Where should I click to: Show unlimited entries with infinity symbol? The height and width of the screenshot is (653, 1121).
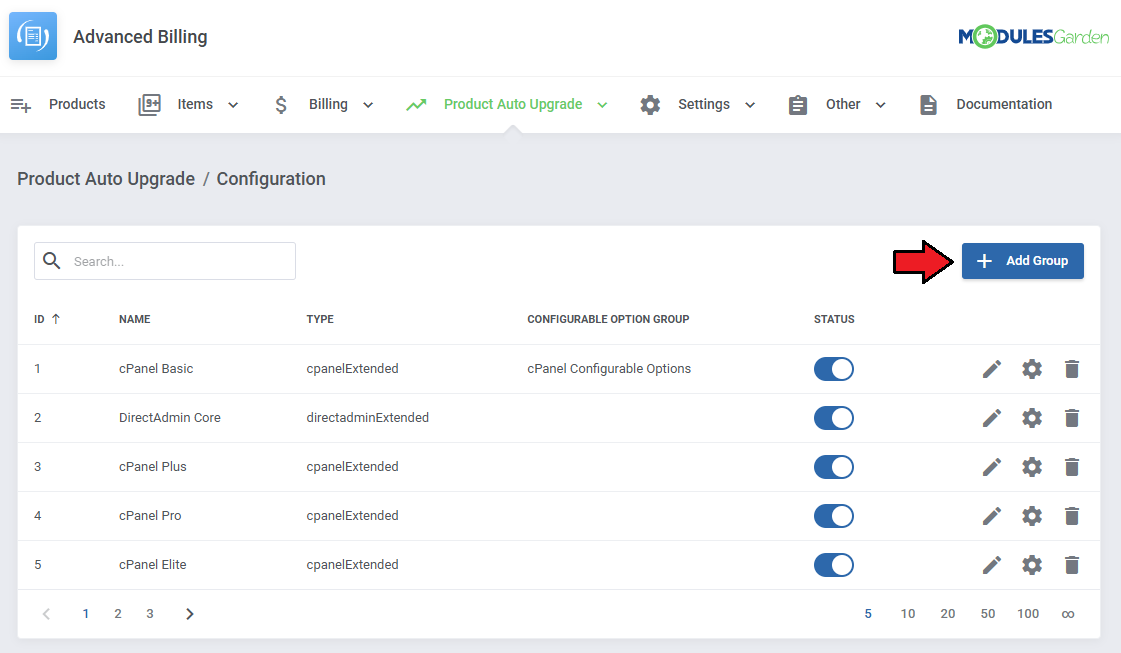tap(1068, 614)
